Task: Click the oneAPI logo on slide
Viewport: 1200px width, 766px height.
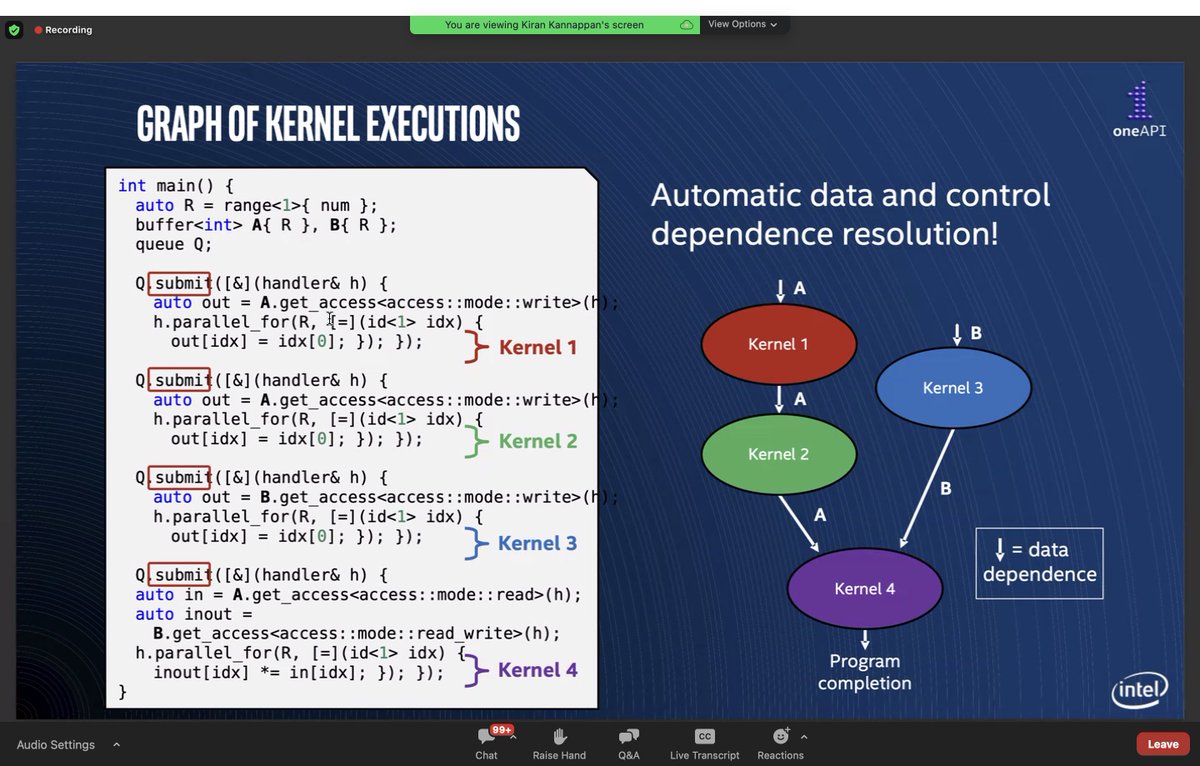Action: pyautogui.click(x=1139, y=111)
